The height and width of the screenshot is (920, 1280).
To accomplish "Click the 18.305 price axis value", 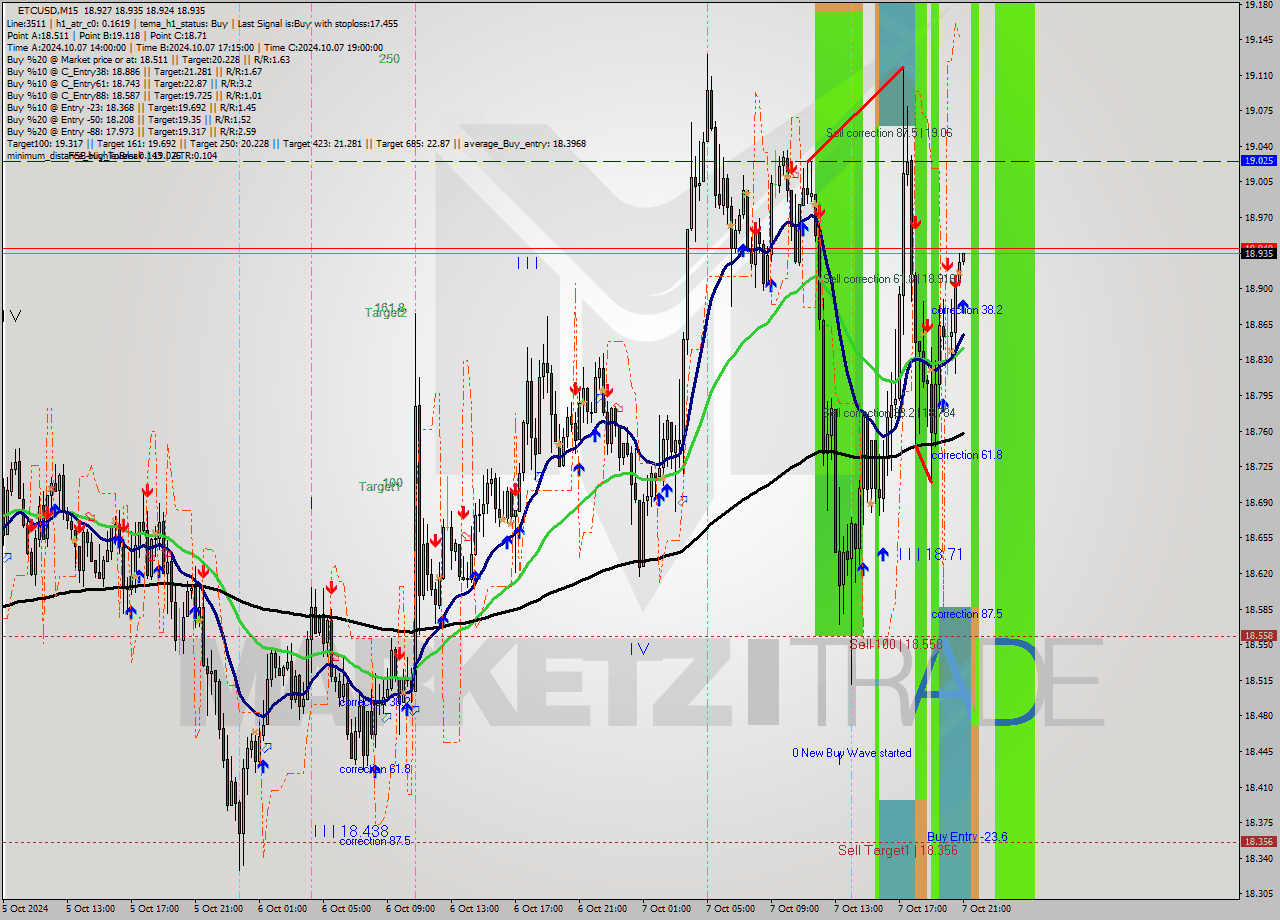I will 1258,894.
